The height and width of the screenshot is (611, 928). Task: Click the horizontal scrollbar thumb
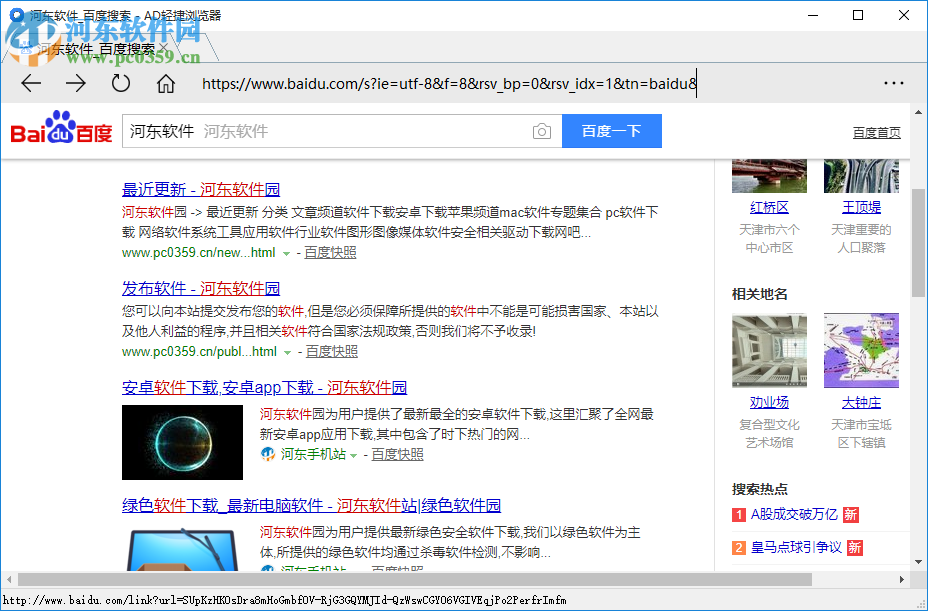tap(414, 579)
